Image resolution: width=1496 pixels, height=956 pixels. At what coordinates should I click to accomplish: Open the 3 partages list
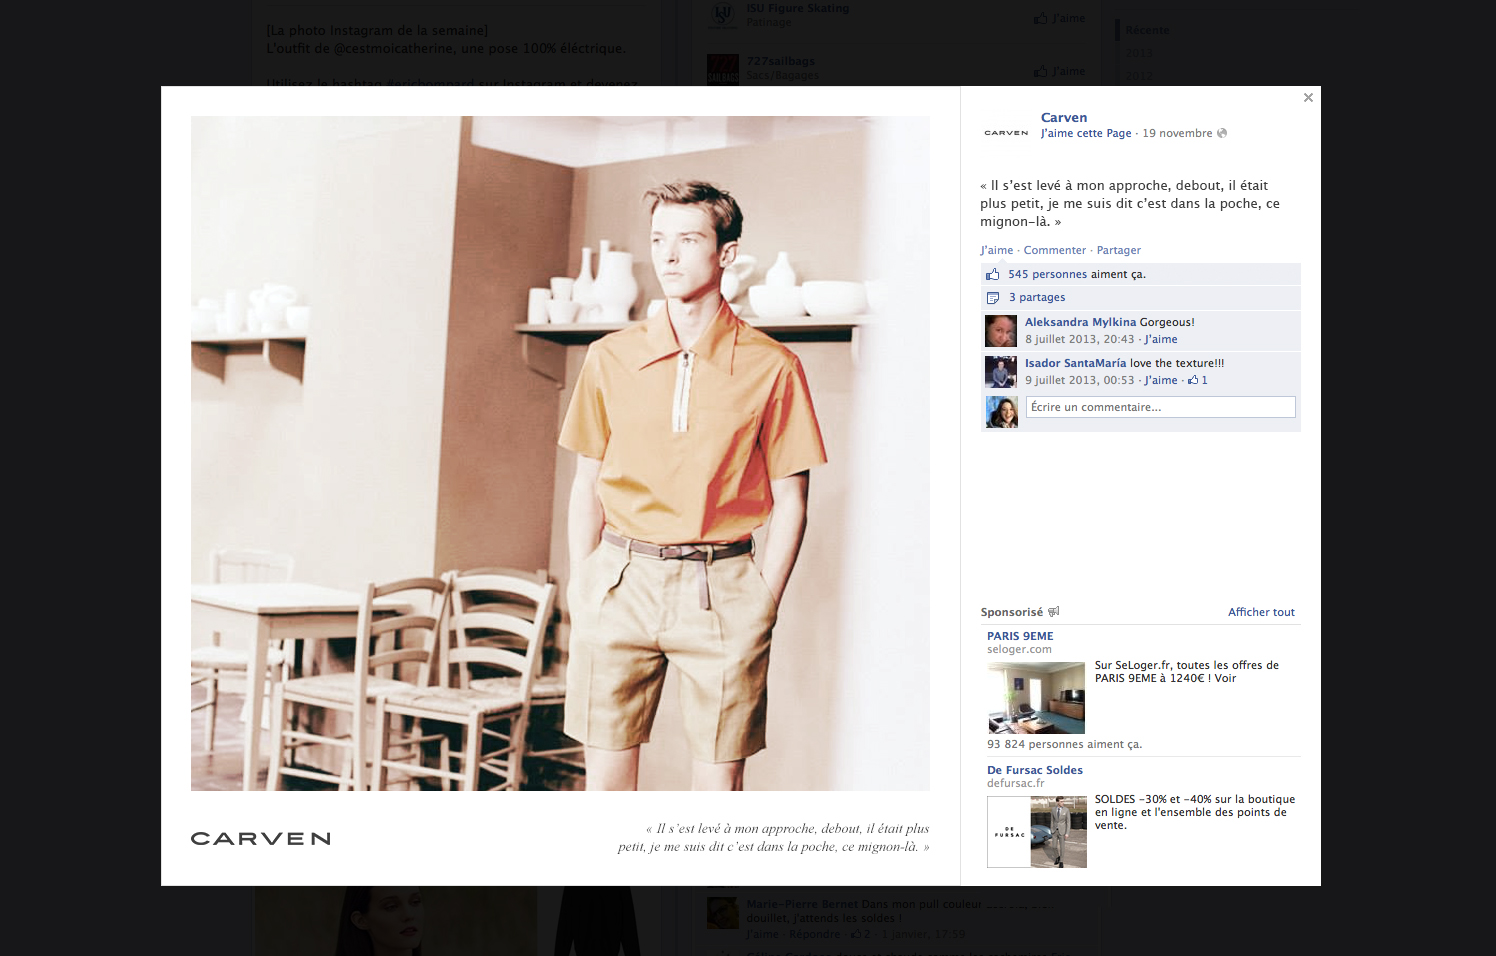pyautogui.click(x=1037, y=298)
